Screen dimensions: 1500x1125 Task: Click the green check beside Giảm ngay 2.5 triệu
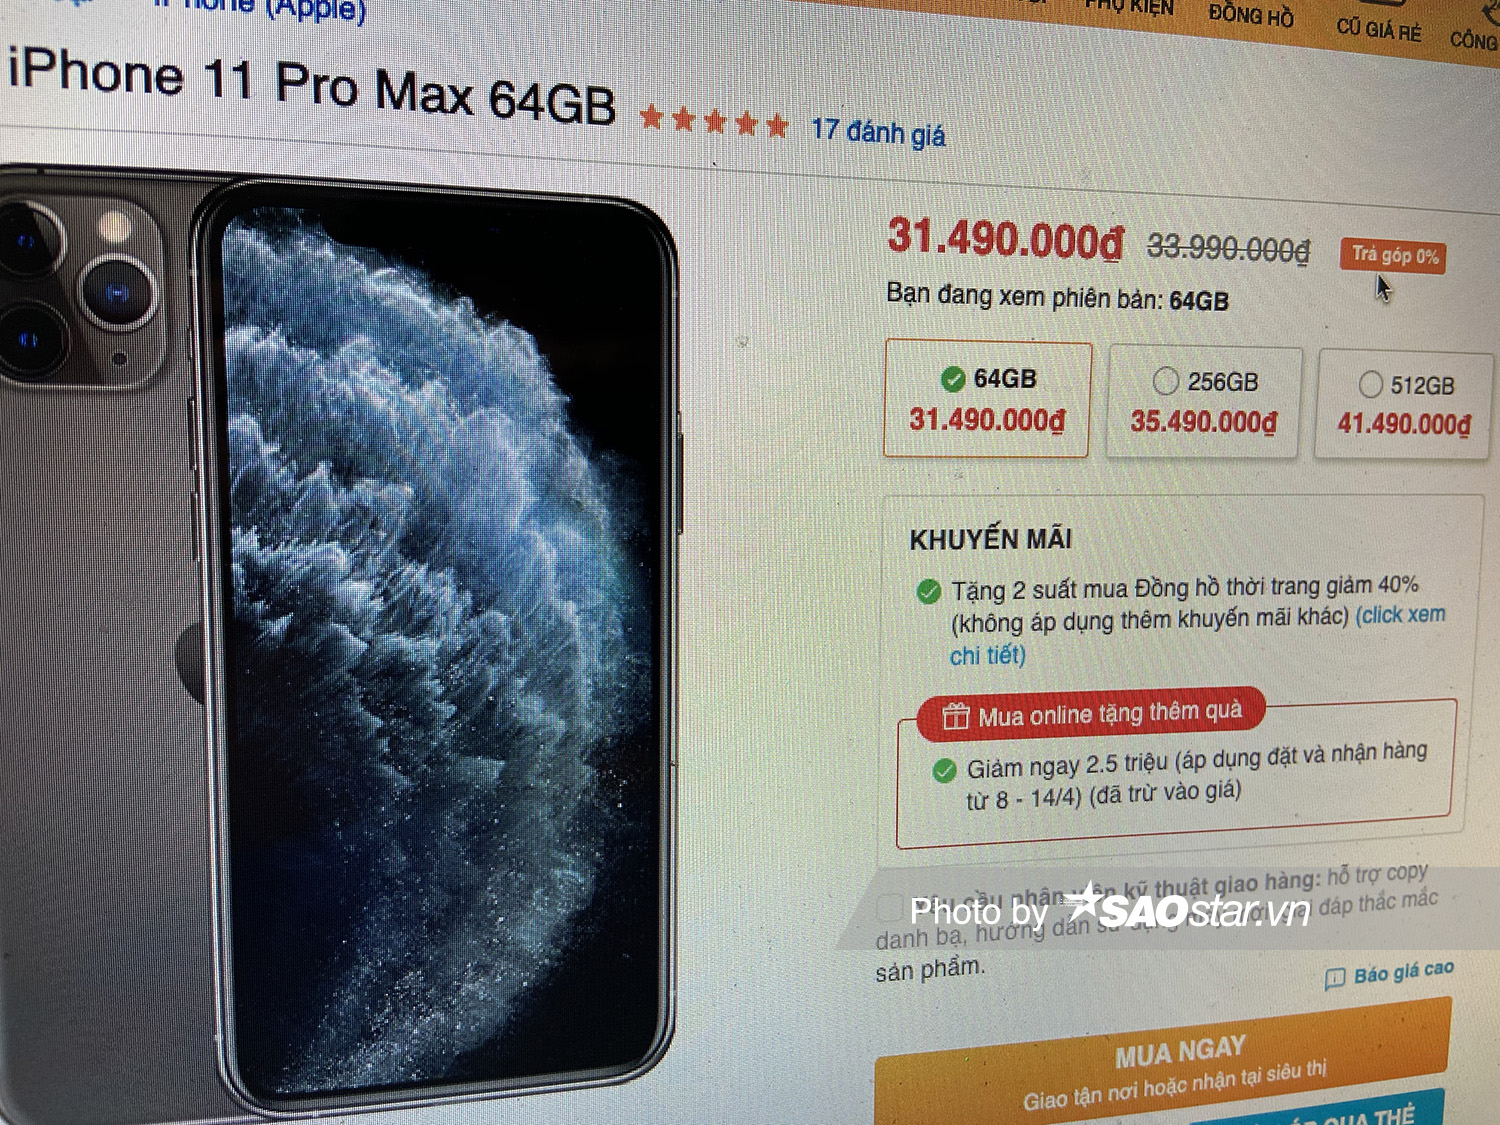944,771
